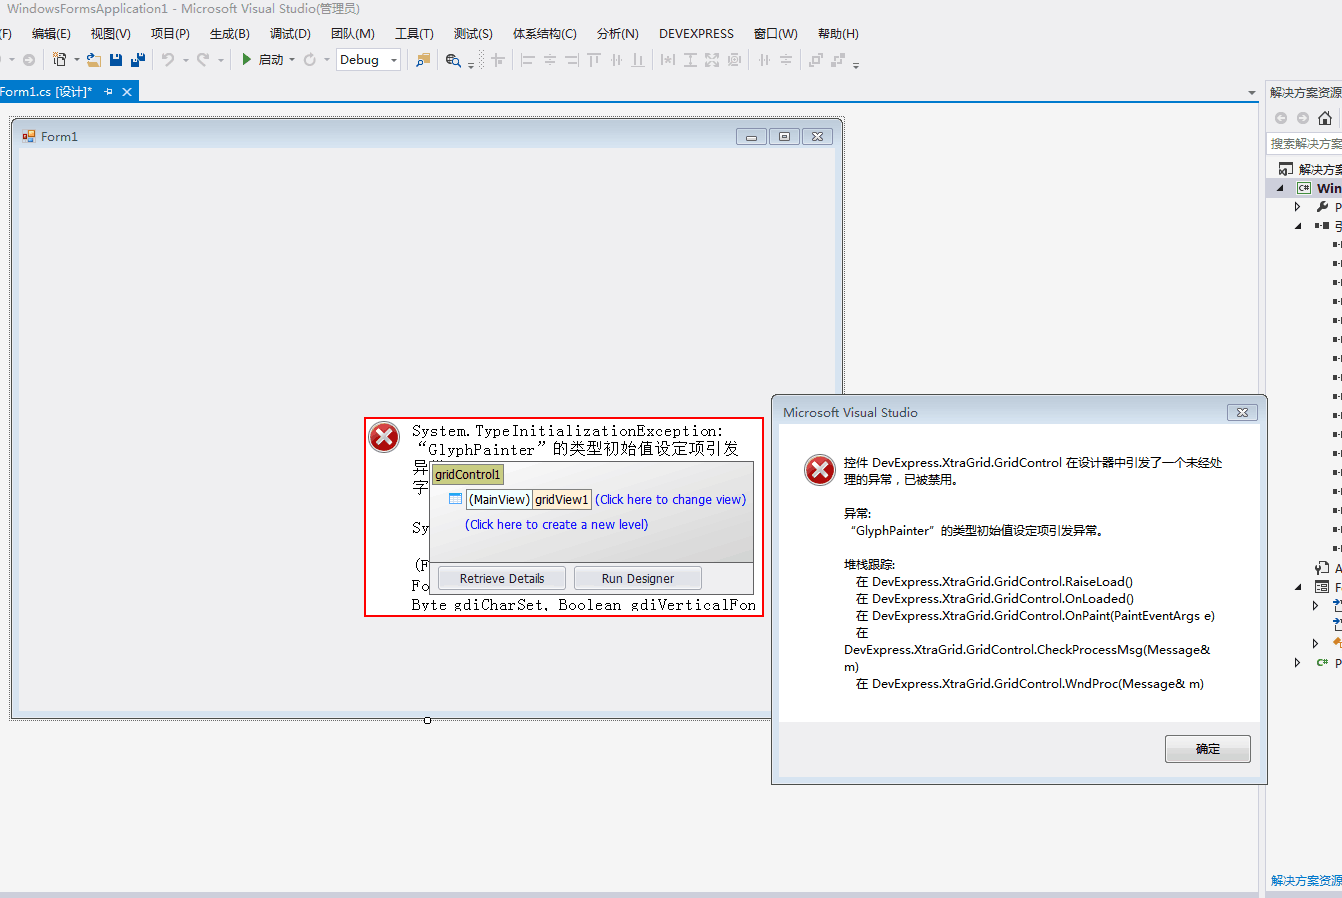This screenshot has height=898, width=1342.
Task: Open the 视图(V) menu
Action: click(110, 34)
